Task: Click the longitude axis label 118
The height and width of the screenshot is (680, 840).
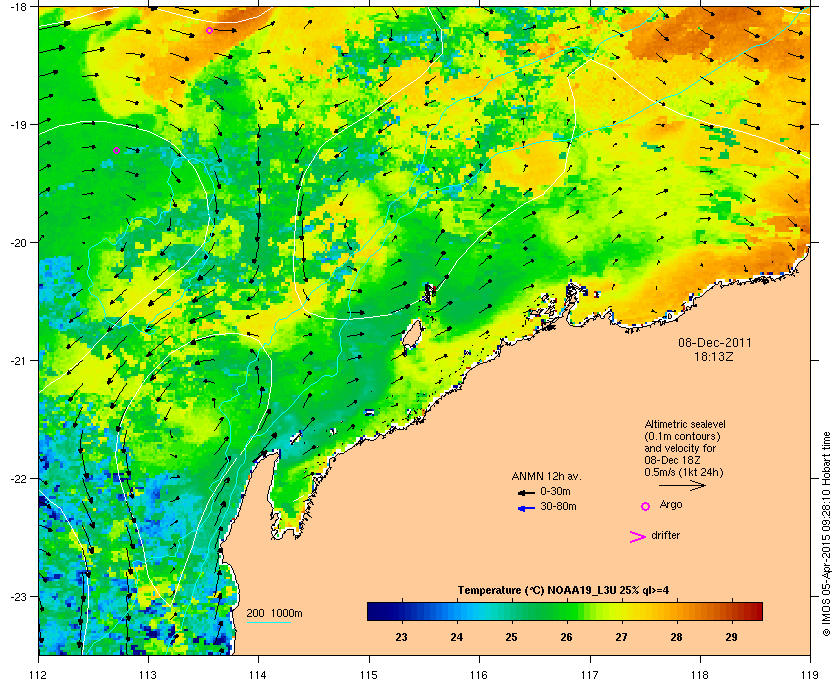Action: [700, 674]
